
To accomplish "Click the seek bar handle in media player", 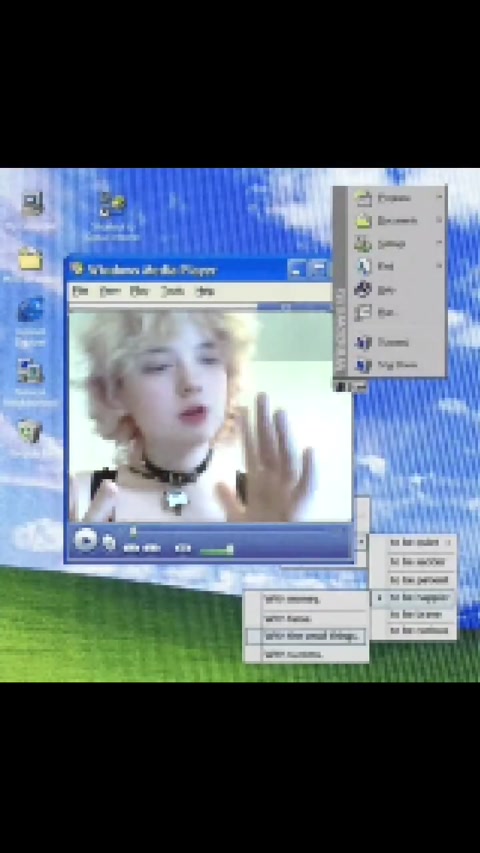I will pyautogui.click(x=132, y=530).
